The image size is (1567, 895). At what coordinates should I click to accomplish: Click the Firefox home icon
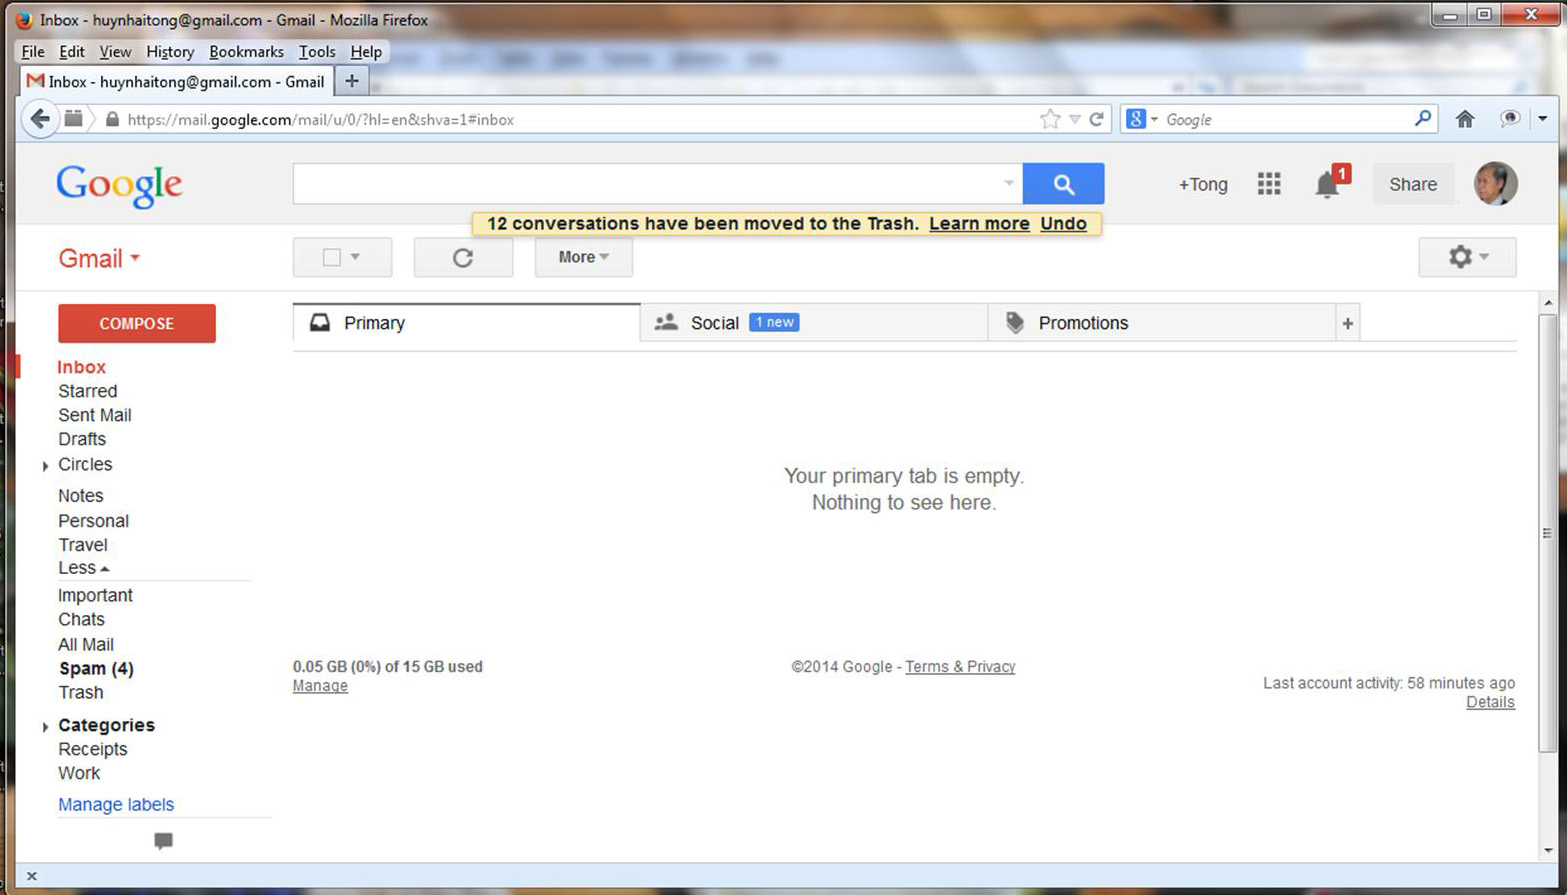coord(1464,119)
